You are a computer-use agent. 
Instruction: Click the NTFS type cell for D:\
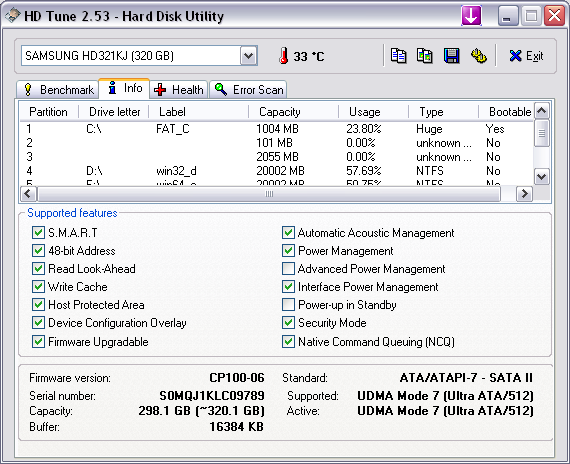[x=430, y=171]
